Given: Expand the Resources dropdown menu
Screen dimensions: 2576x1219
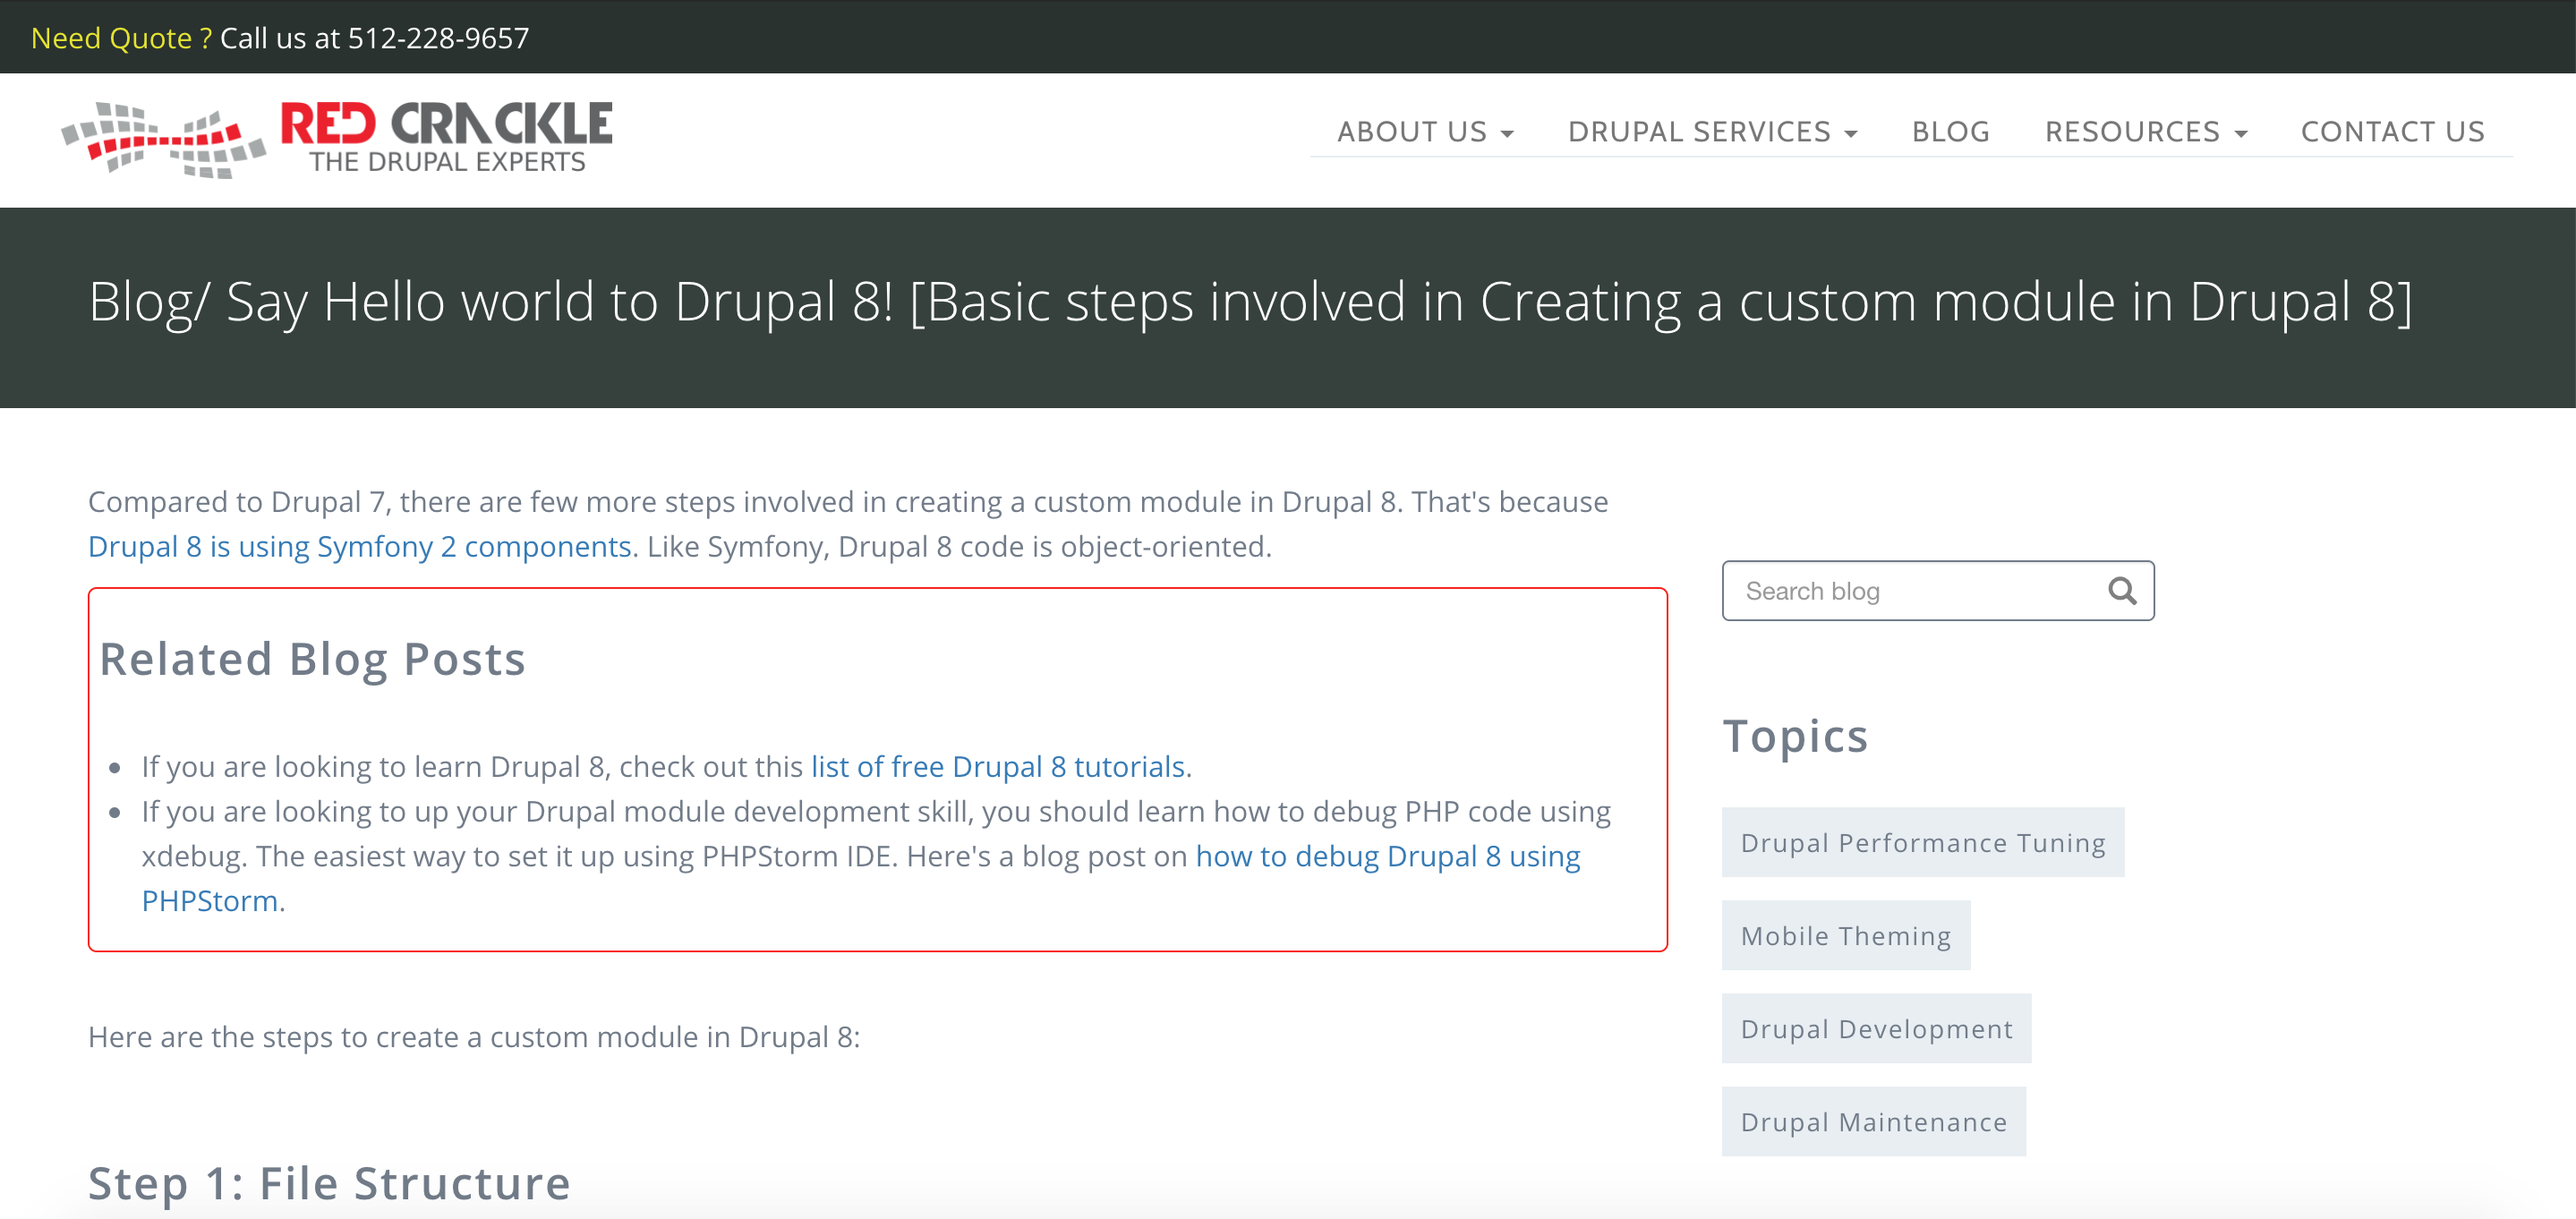Looking at the screenshot, I should [2145, 132].
